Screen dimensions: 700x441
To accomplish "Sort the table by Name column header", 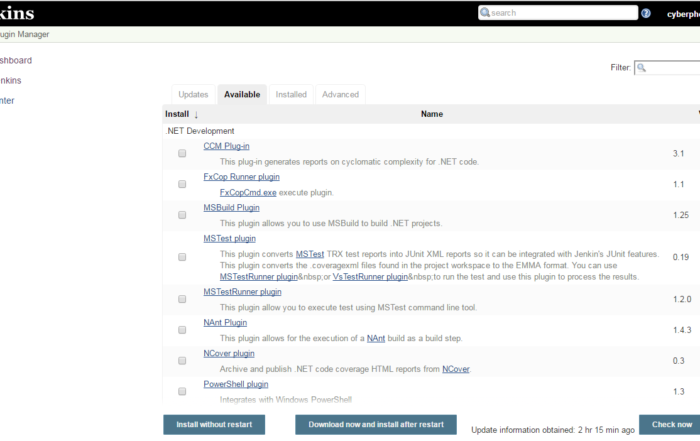I will coord(431,114).
